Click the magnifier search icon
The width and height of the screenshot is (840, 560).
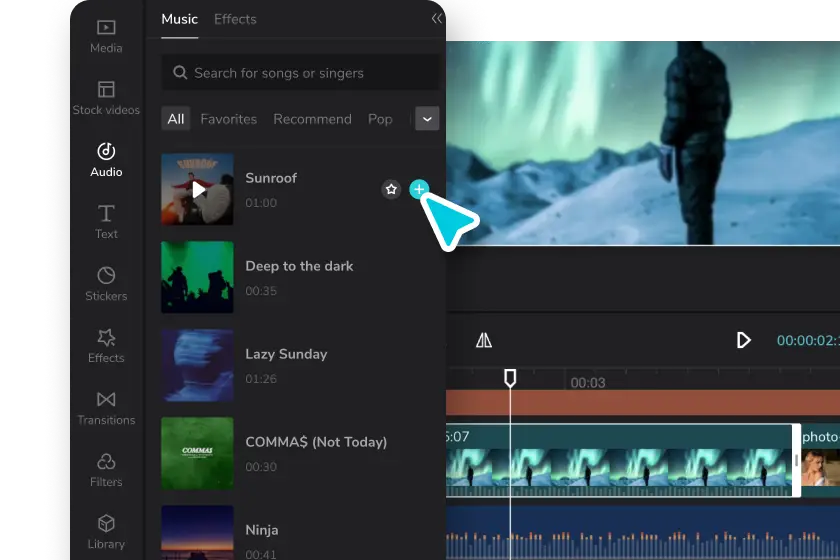coord(180,72)
